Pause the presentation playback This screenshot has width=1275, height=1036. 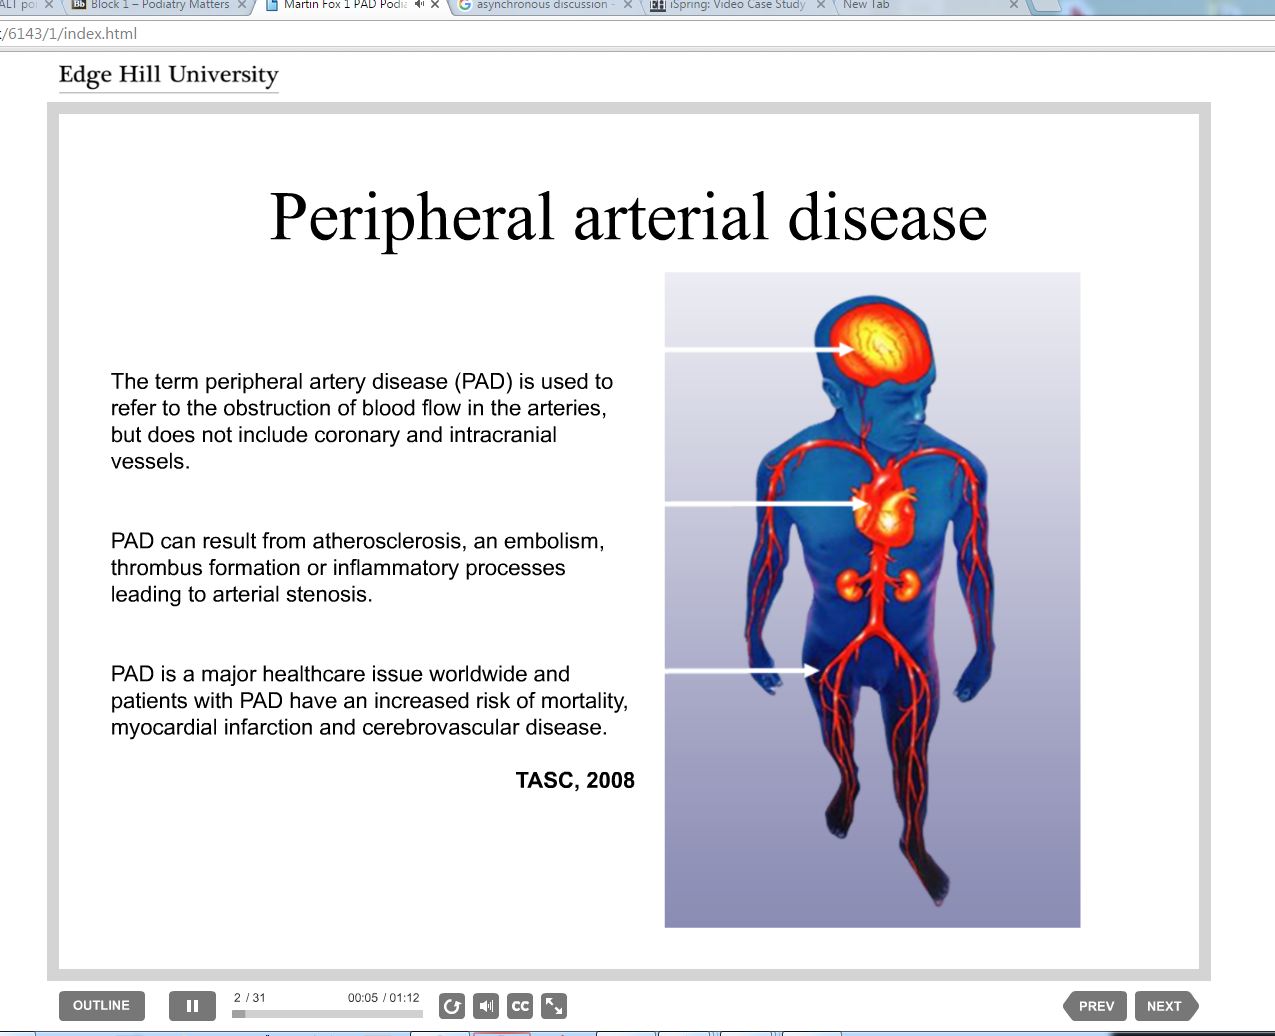pos(192,1006)
